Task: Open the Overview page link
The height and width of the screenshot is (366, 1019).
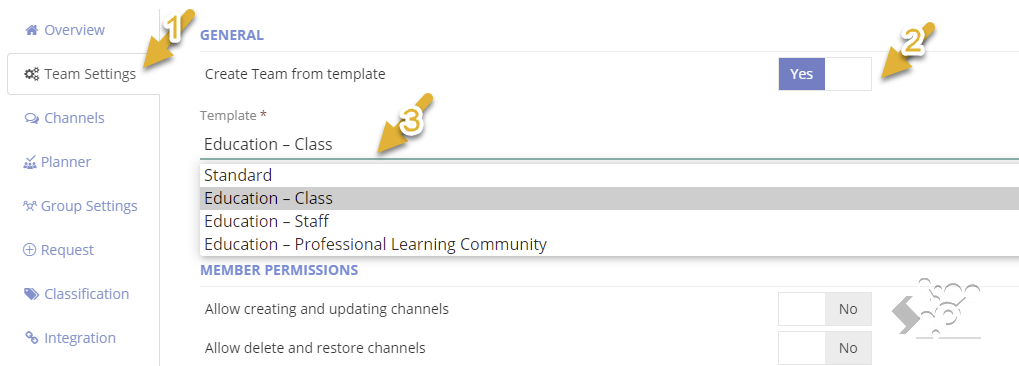Action: tap(74, 31)
